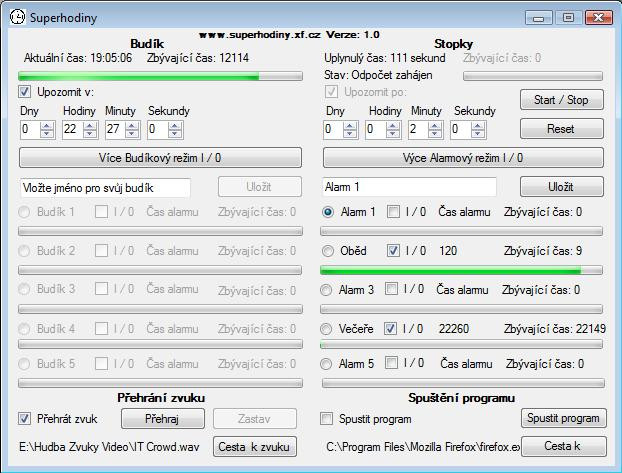622x473 pixels.
Task: Select the Alarm 3 radio button
Action: click(326, 290)
